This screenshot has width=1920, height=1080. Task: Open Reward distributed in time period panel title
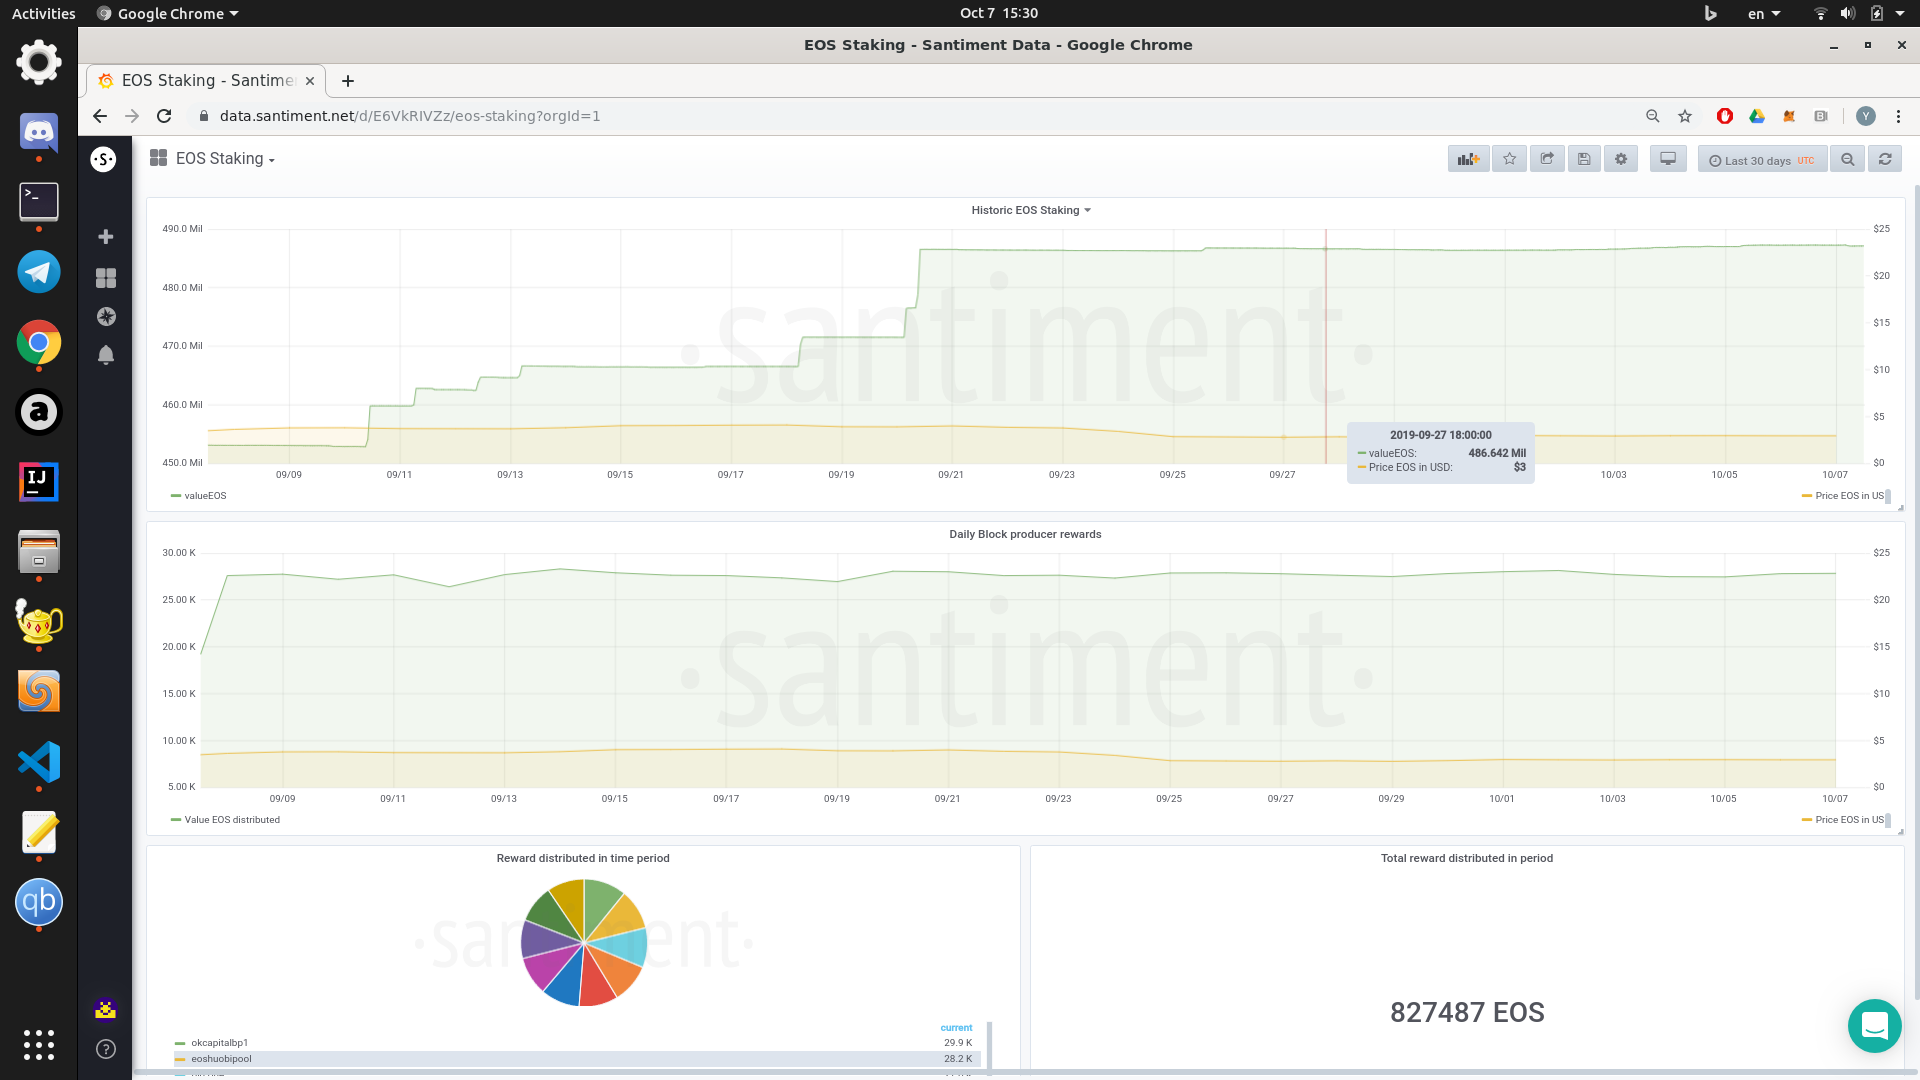point(583,858)
